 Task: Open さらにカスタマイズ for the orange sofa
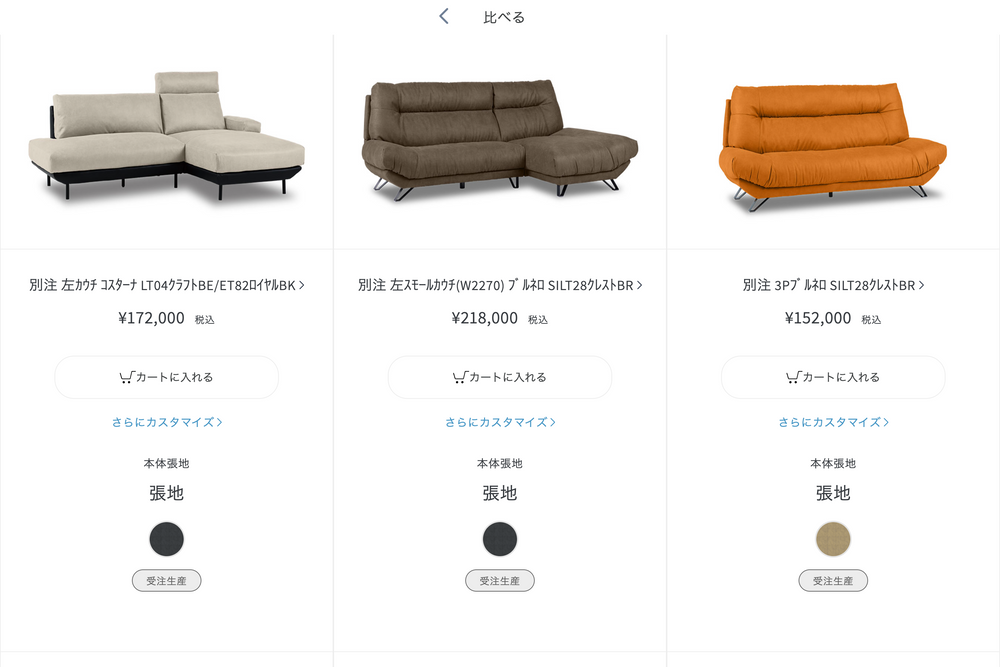[833, 422]
